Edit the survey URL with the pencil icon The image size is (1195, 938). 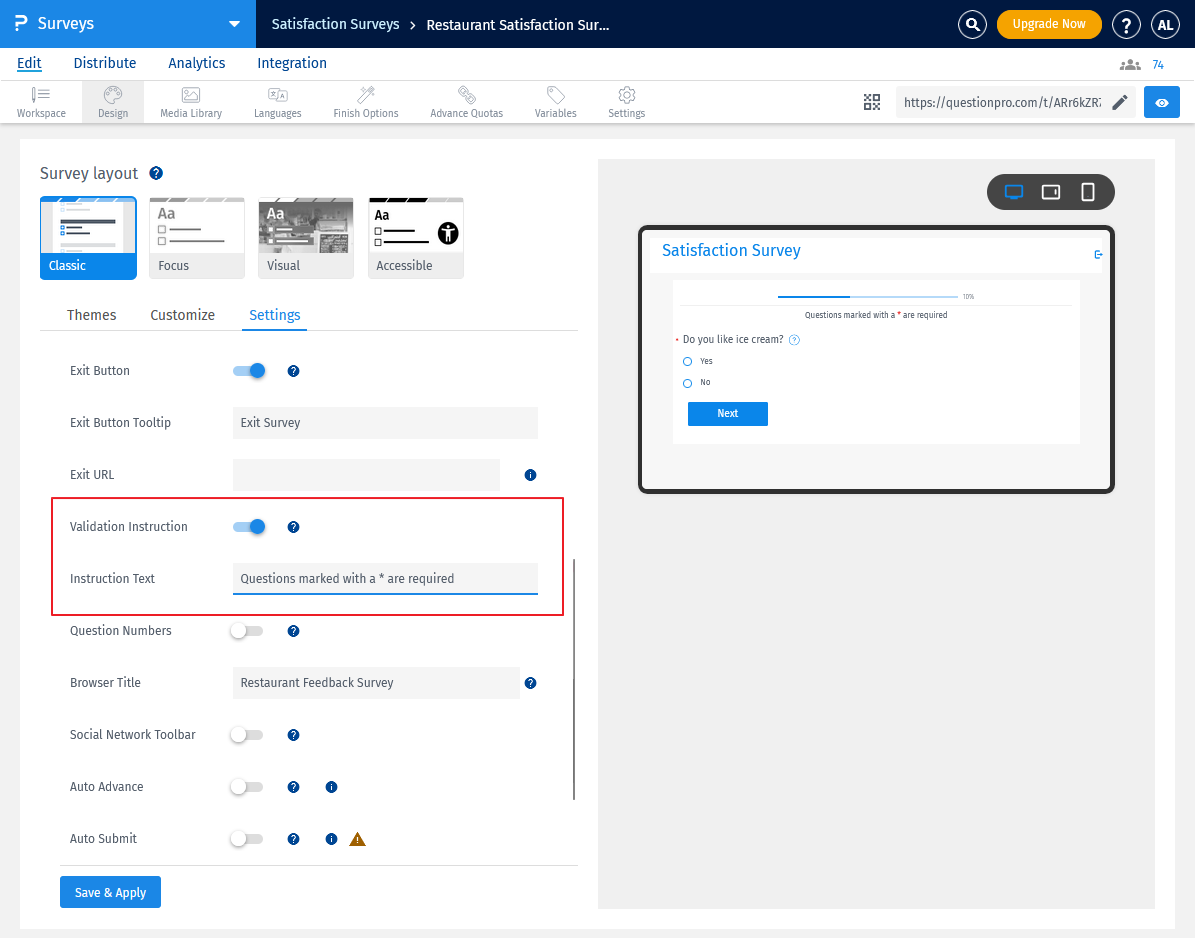point(1120,101)
